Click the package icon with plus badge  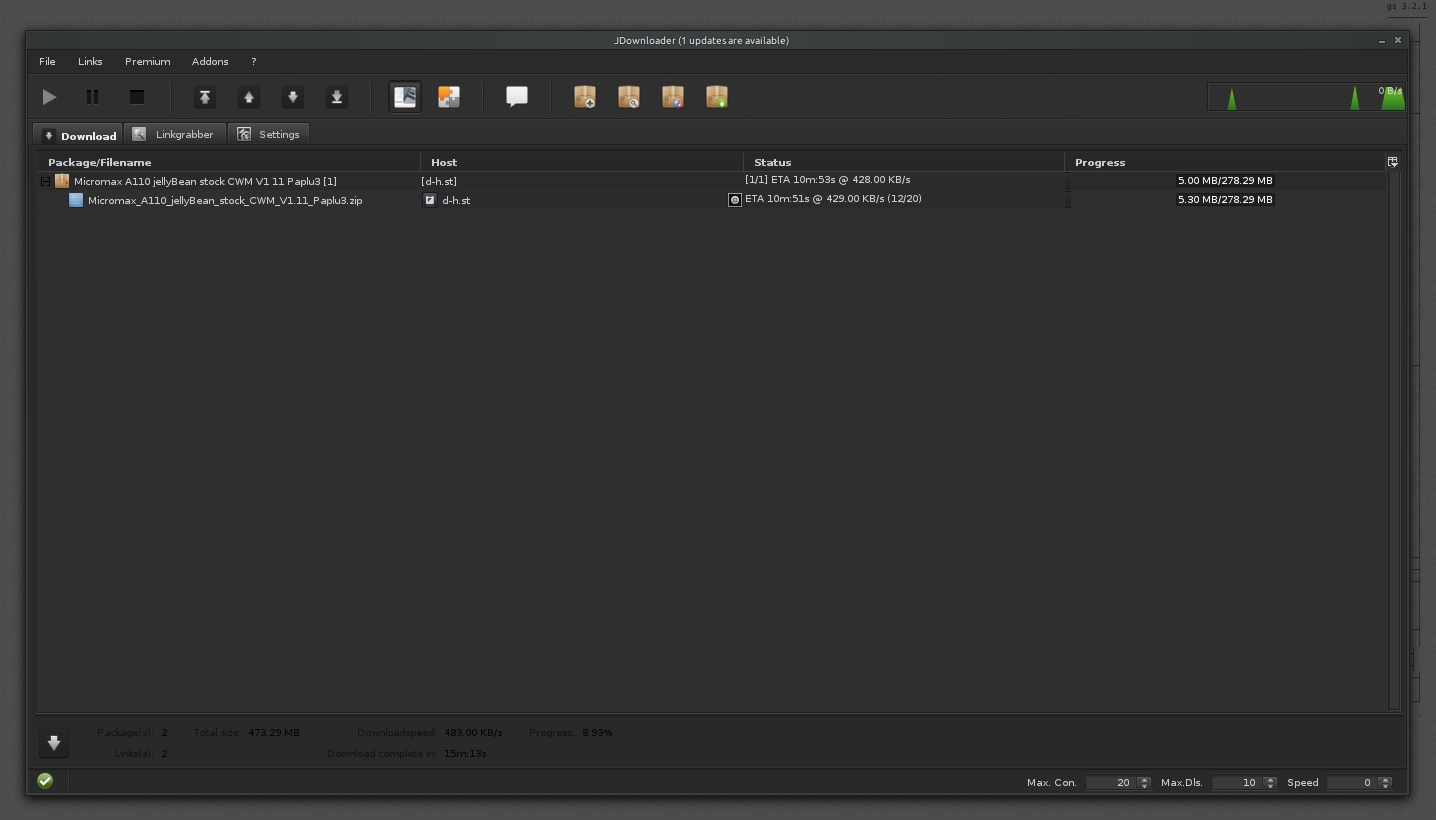(585, 97)
